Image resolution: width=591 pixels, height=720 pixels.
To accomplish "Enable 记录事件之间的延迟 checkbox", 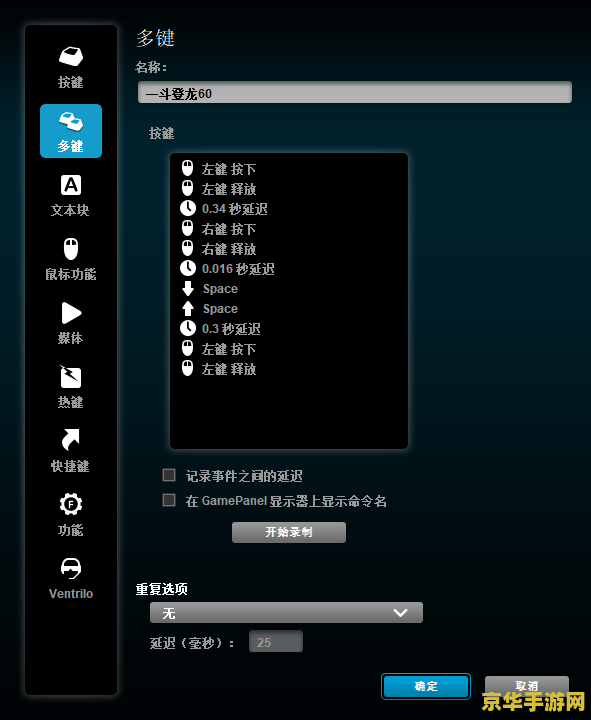I will tap(169, 475).
